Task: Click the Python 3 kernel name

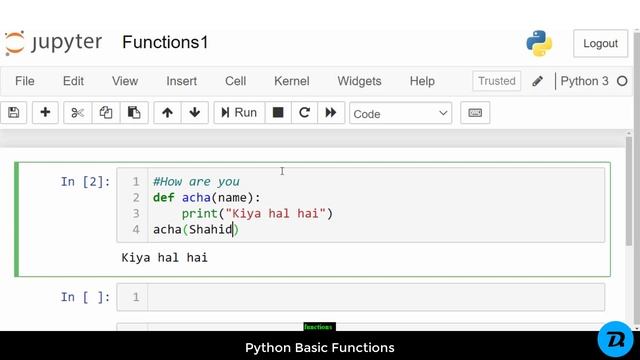Action: point(584,81)
